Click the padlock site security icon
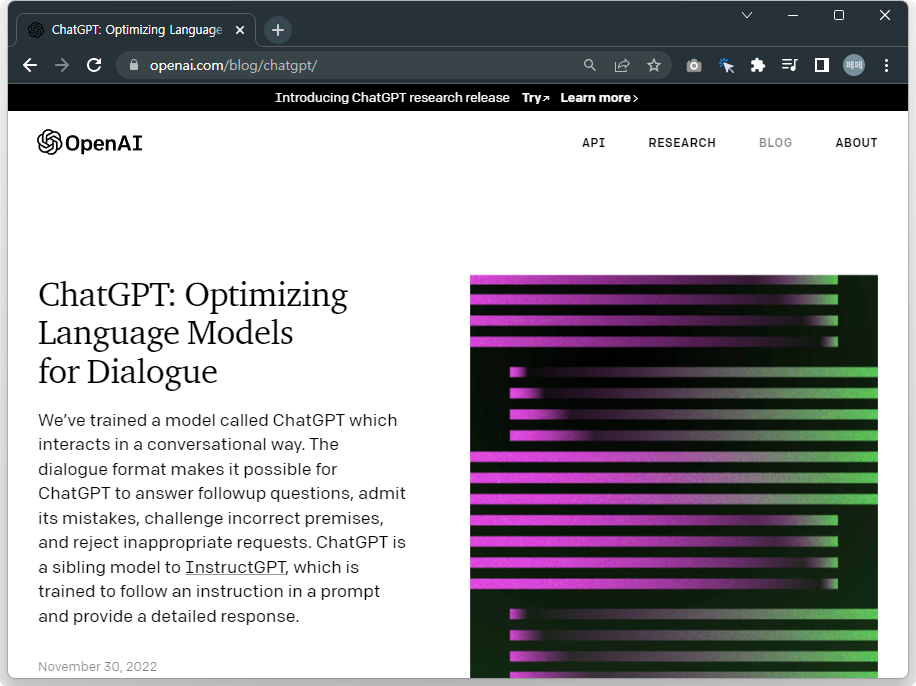Viewport: 916px width, 686px height. pos(134,64)
